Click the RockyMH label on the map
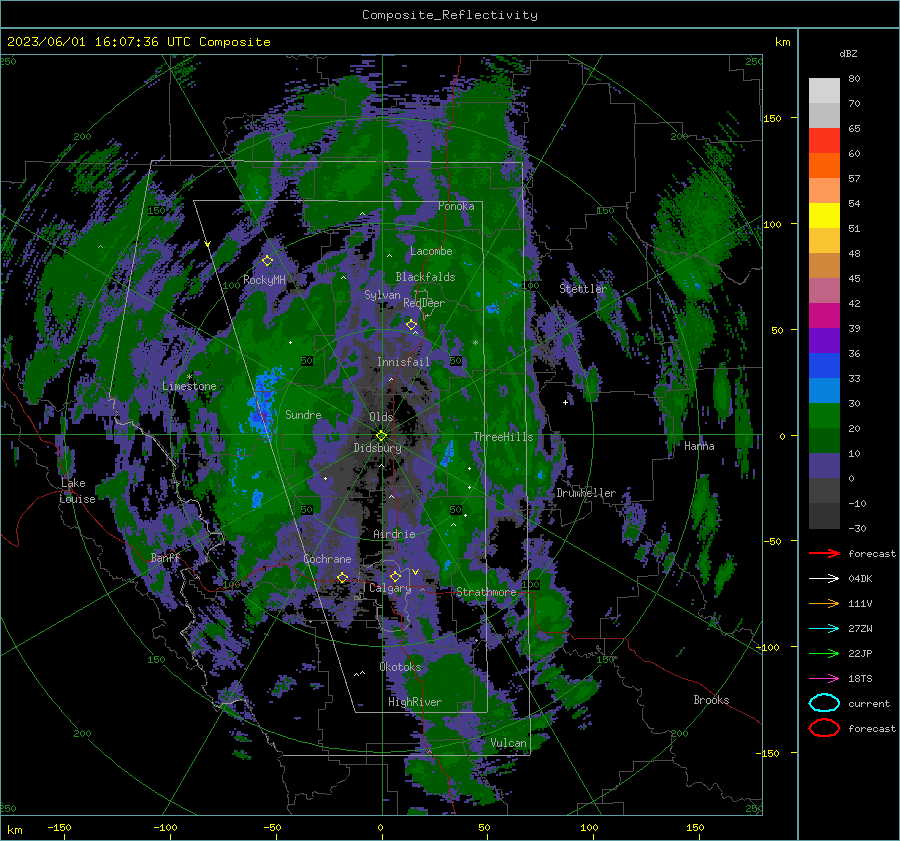Image resolution: width=900 pixels, height=841 pixels. pyautogui.click(x=264, y=280)
